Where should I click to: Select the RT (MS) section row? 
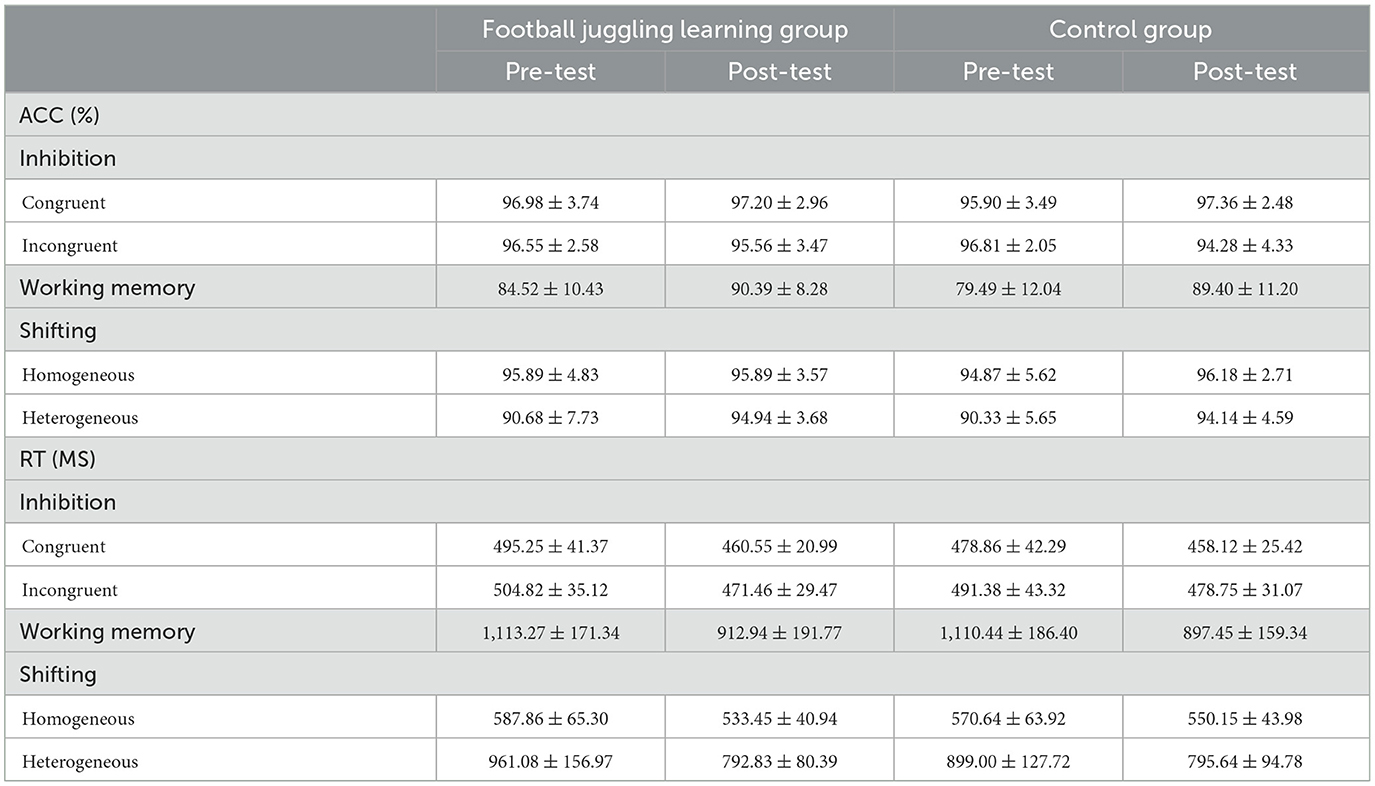pos(687,459)
